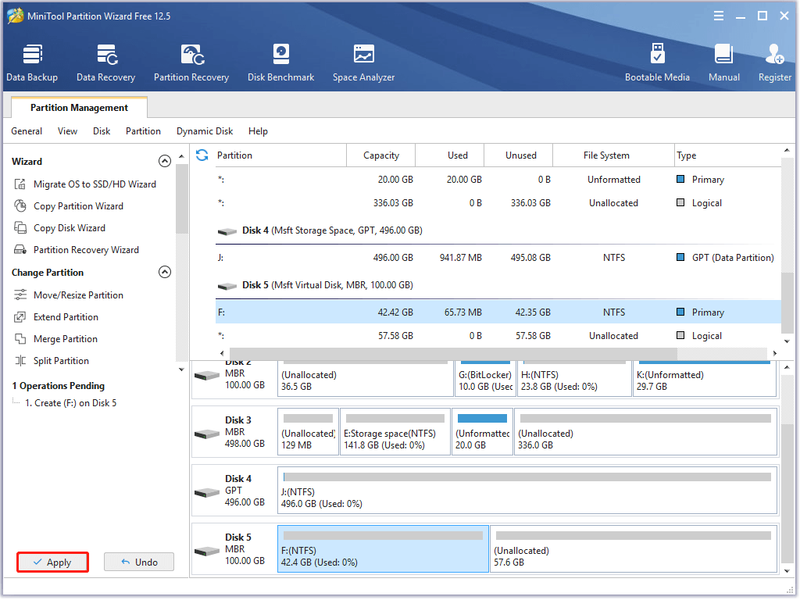Select pending operation Create (F:) on Disk 5
800x600 pixels.
(x=70, y=403)
